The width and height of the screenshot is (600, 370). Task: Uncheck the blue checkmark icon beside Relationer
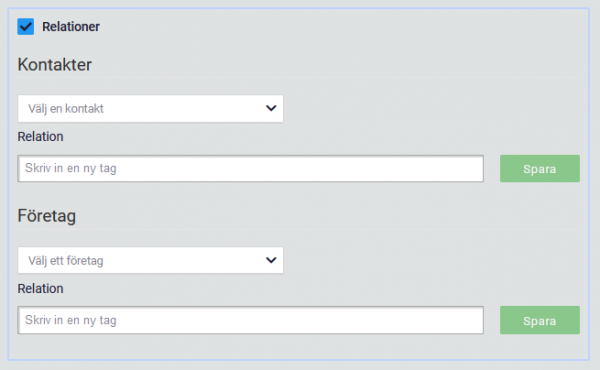tap(26, 27)
